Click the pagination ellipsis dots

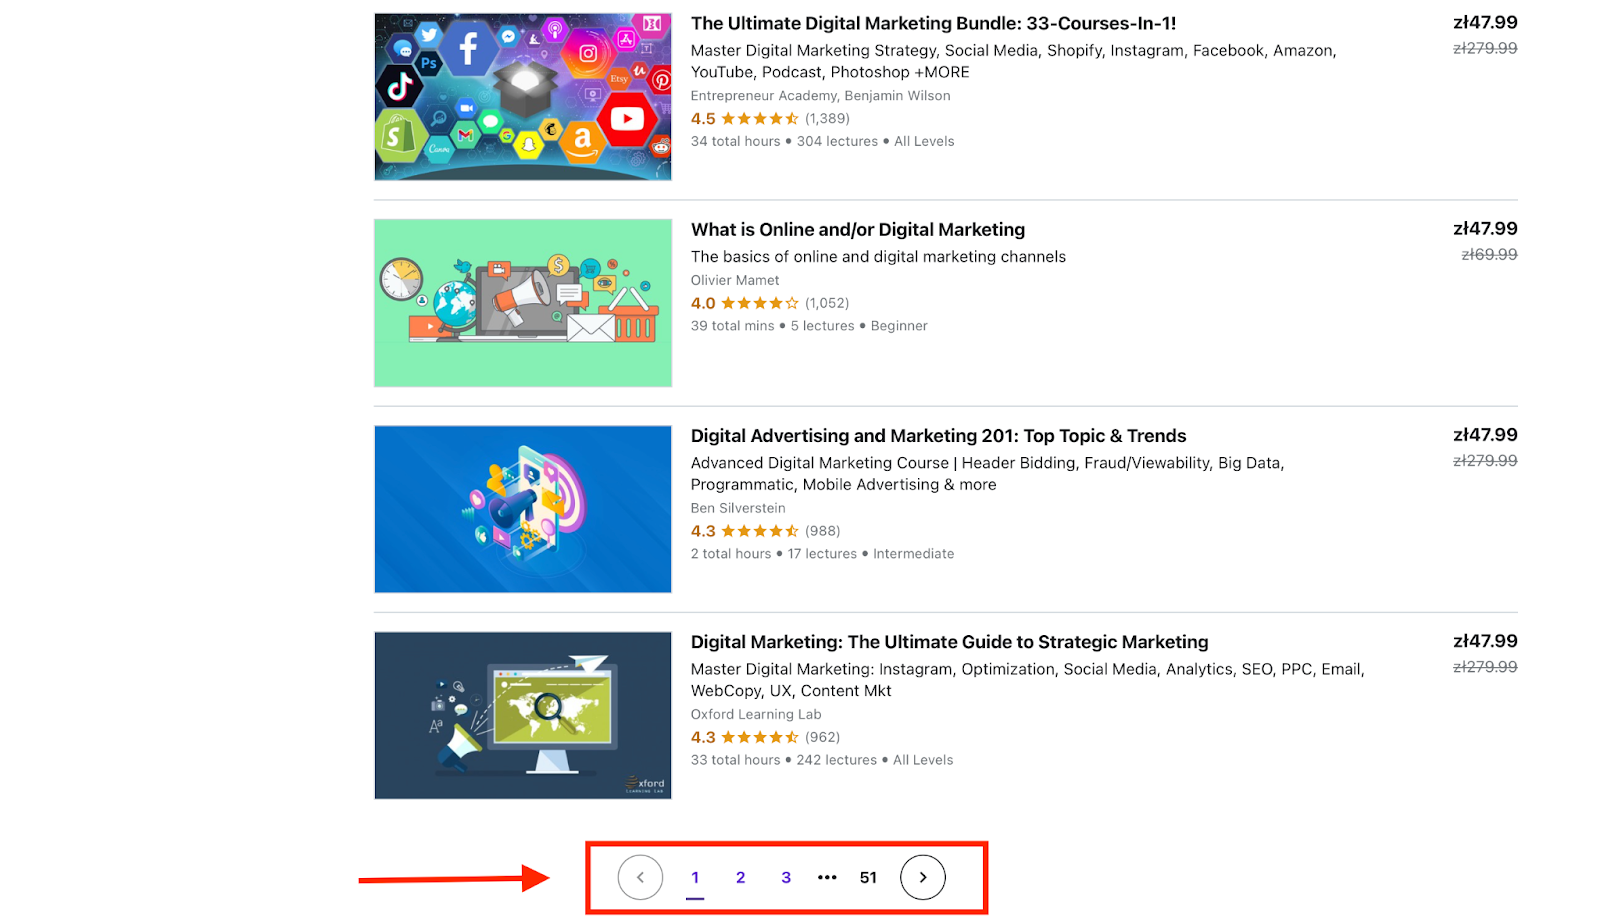pos(827,877)
